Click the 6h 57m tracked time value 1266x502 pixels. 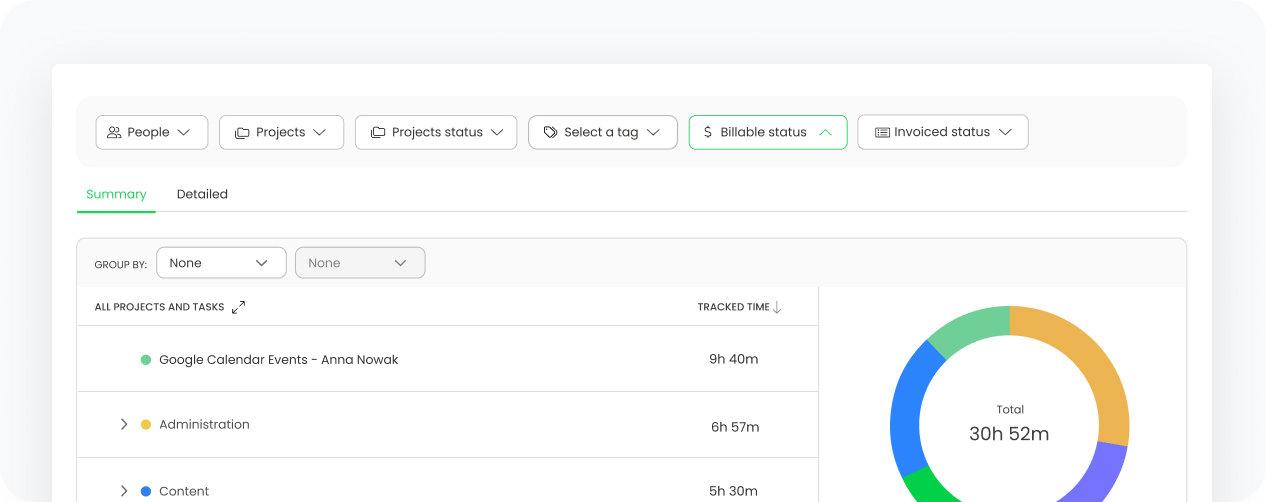pyautogui.click(x=735, y=427)
